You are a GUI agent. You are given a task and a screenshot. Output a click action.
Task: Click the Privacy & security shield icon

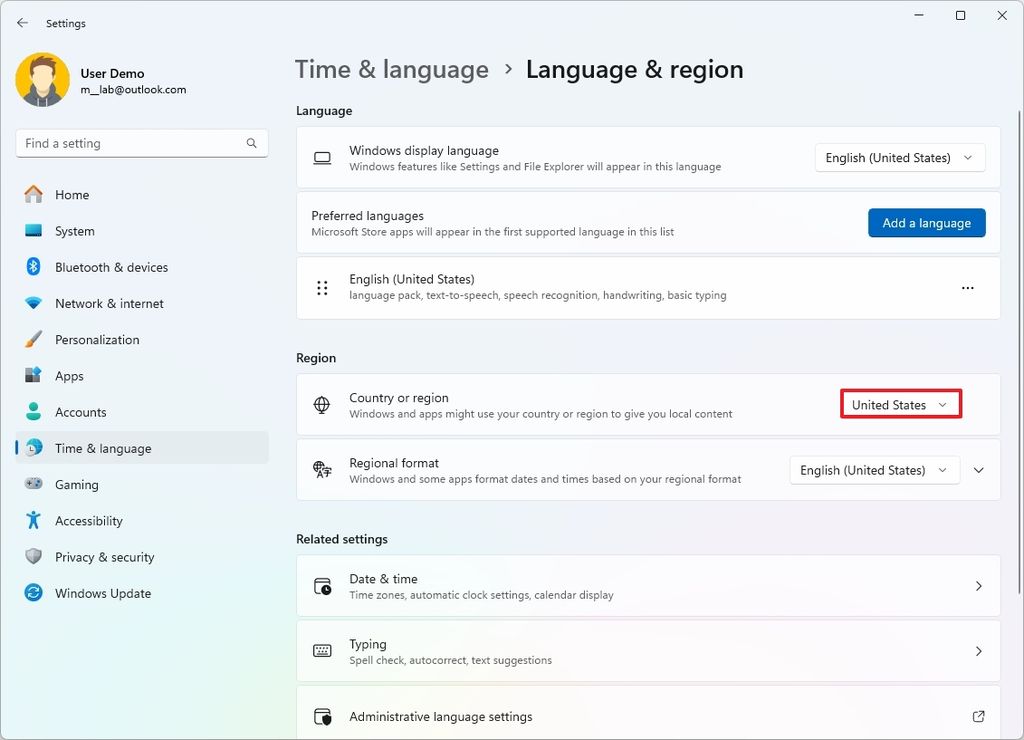tap(34, 557)
